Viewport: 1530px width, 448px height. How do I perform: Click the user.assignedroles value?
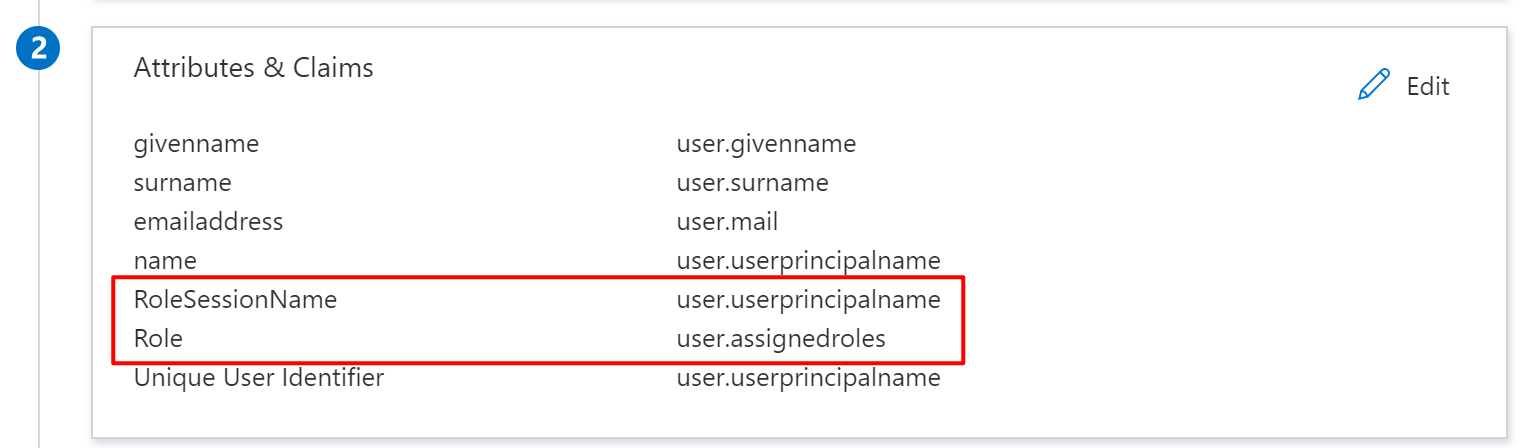pos(781,339)
